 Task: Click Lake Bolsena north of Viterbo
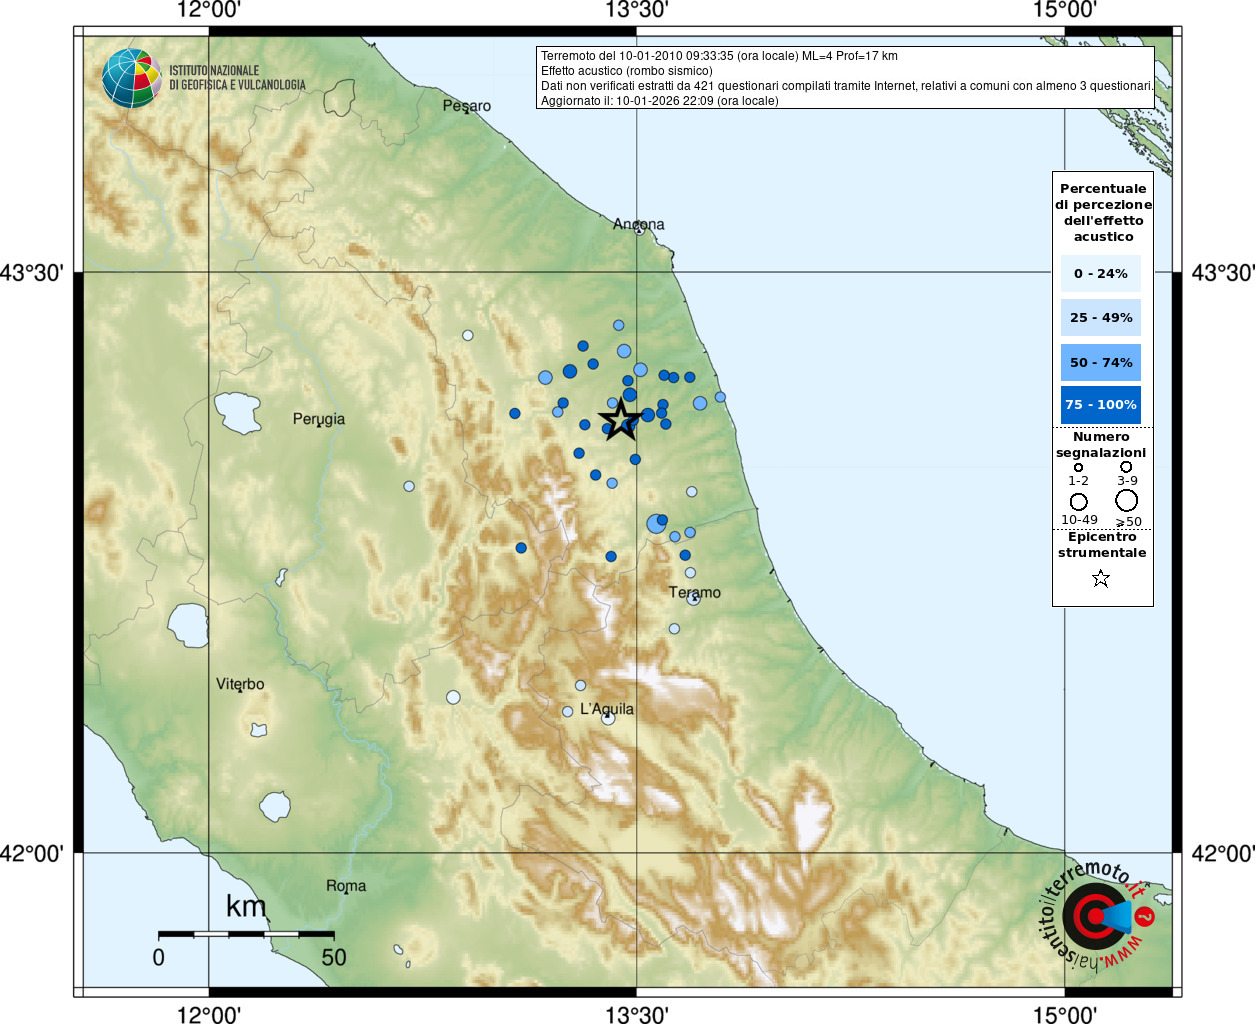[187, 625]
